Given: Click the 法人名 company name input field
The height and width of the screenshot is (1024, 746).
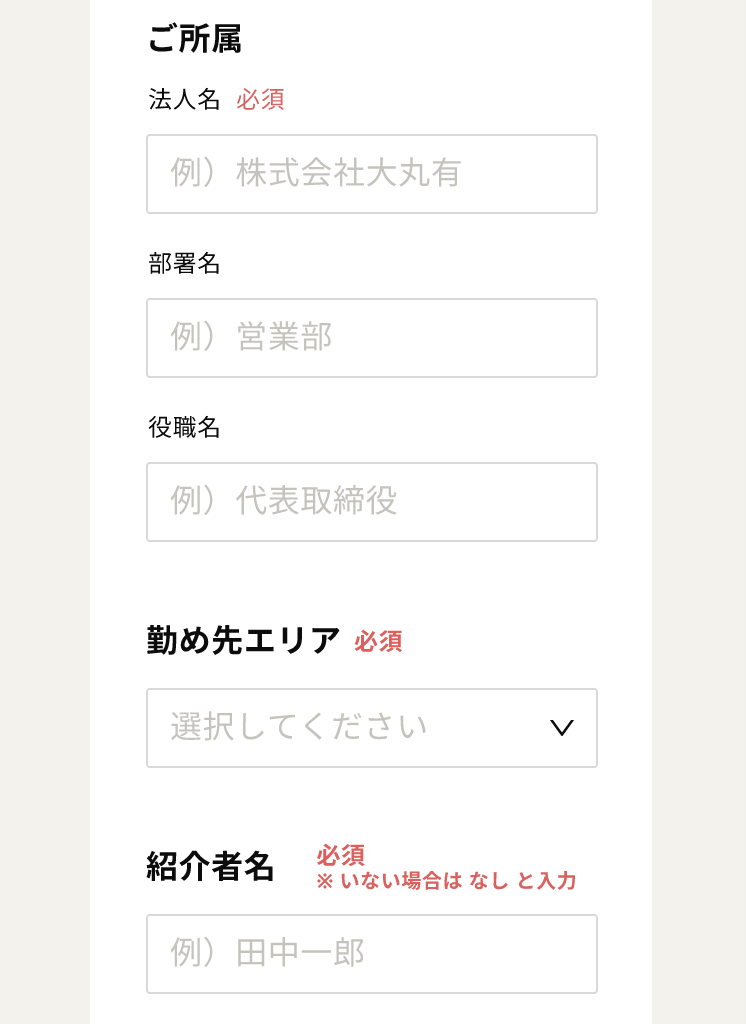Looking at the screenshot, I should pos(372,174).
